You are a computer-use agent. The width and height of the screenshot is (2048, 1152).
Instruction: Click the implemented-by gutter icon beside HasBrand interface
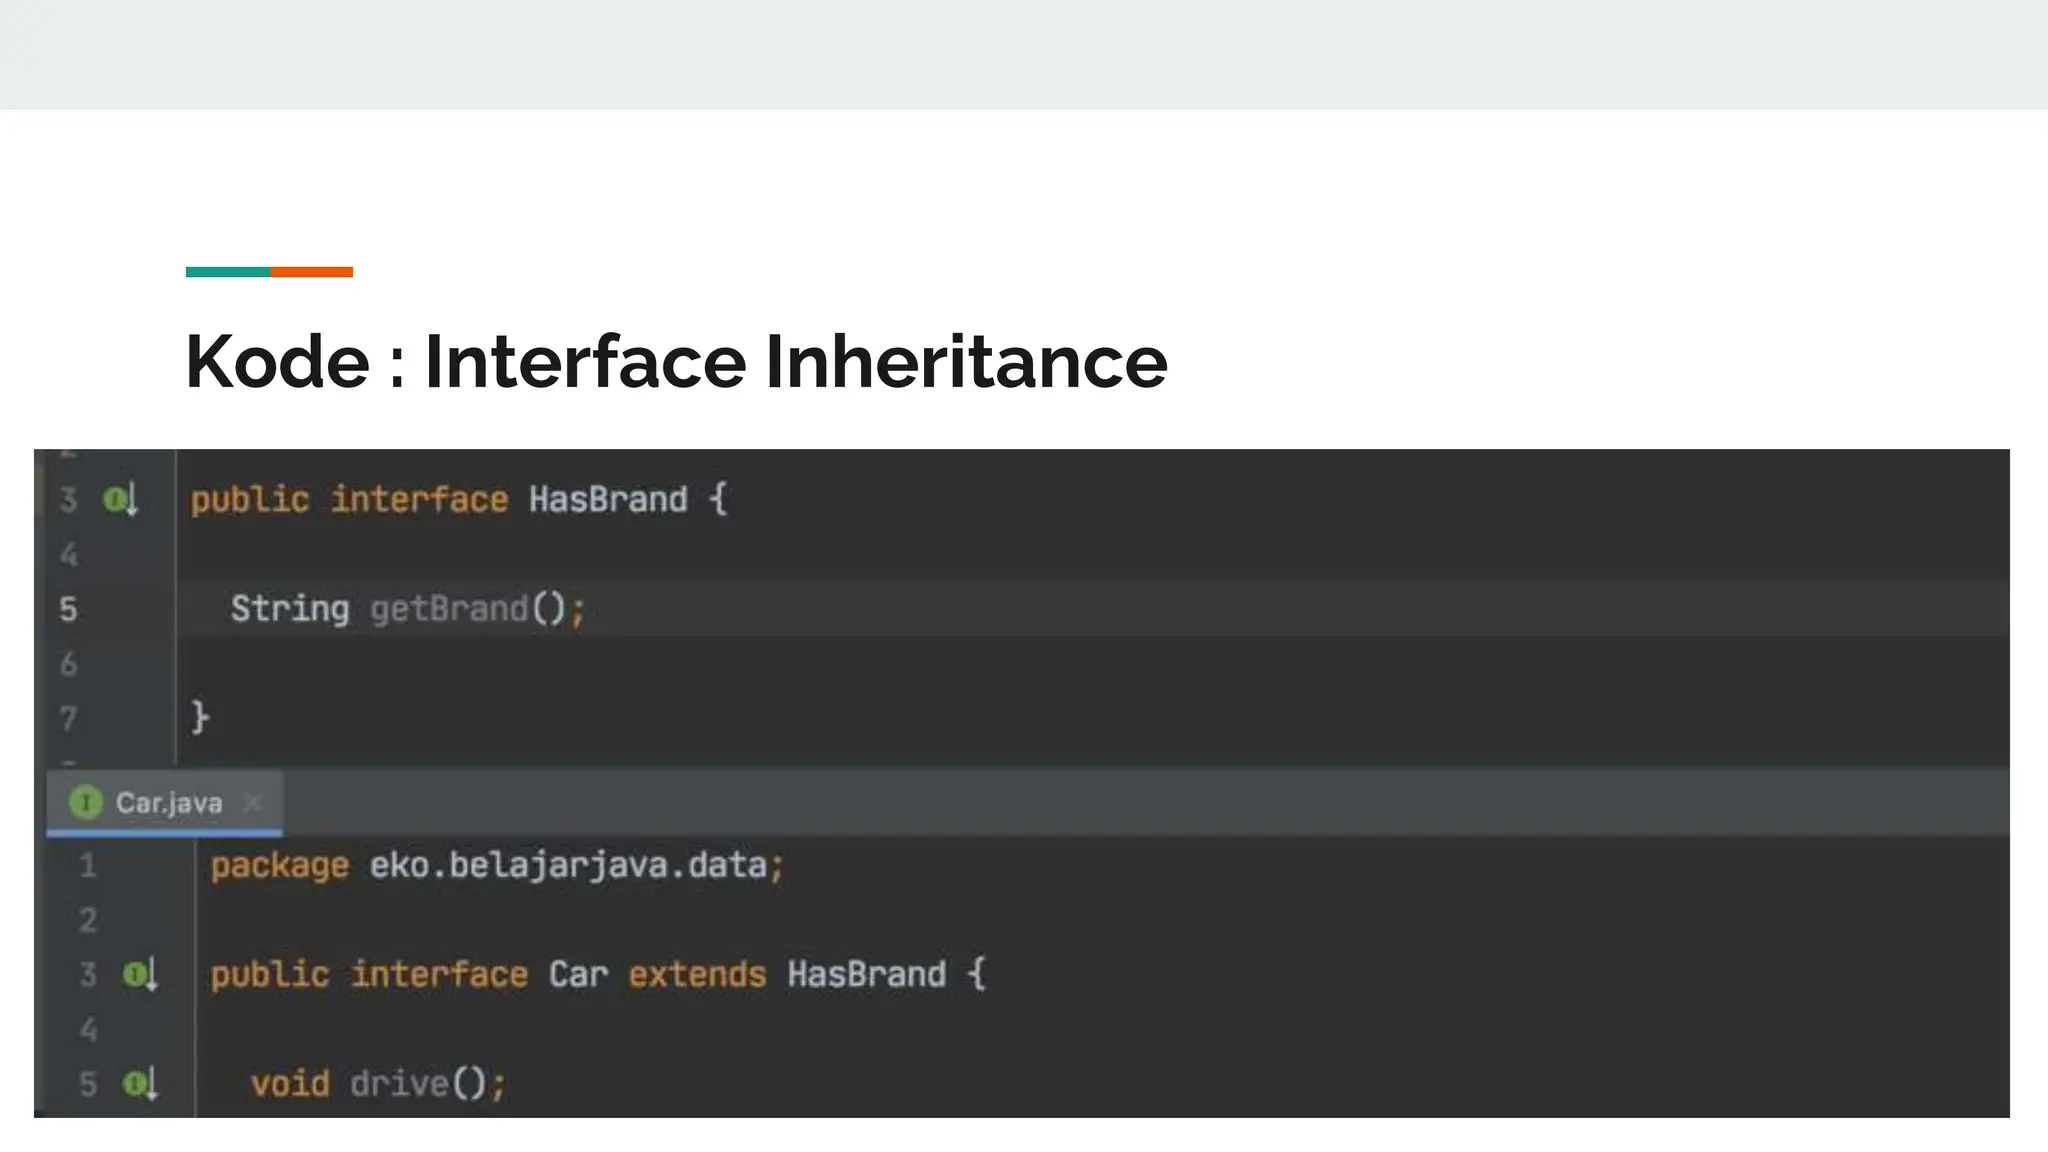[x=121, y=499]
